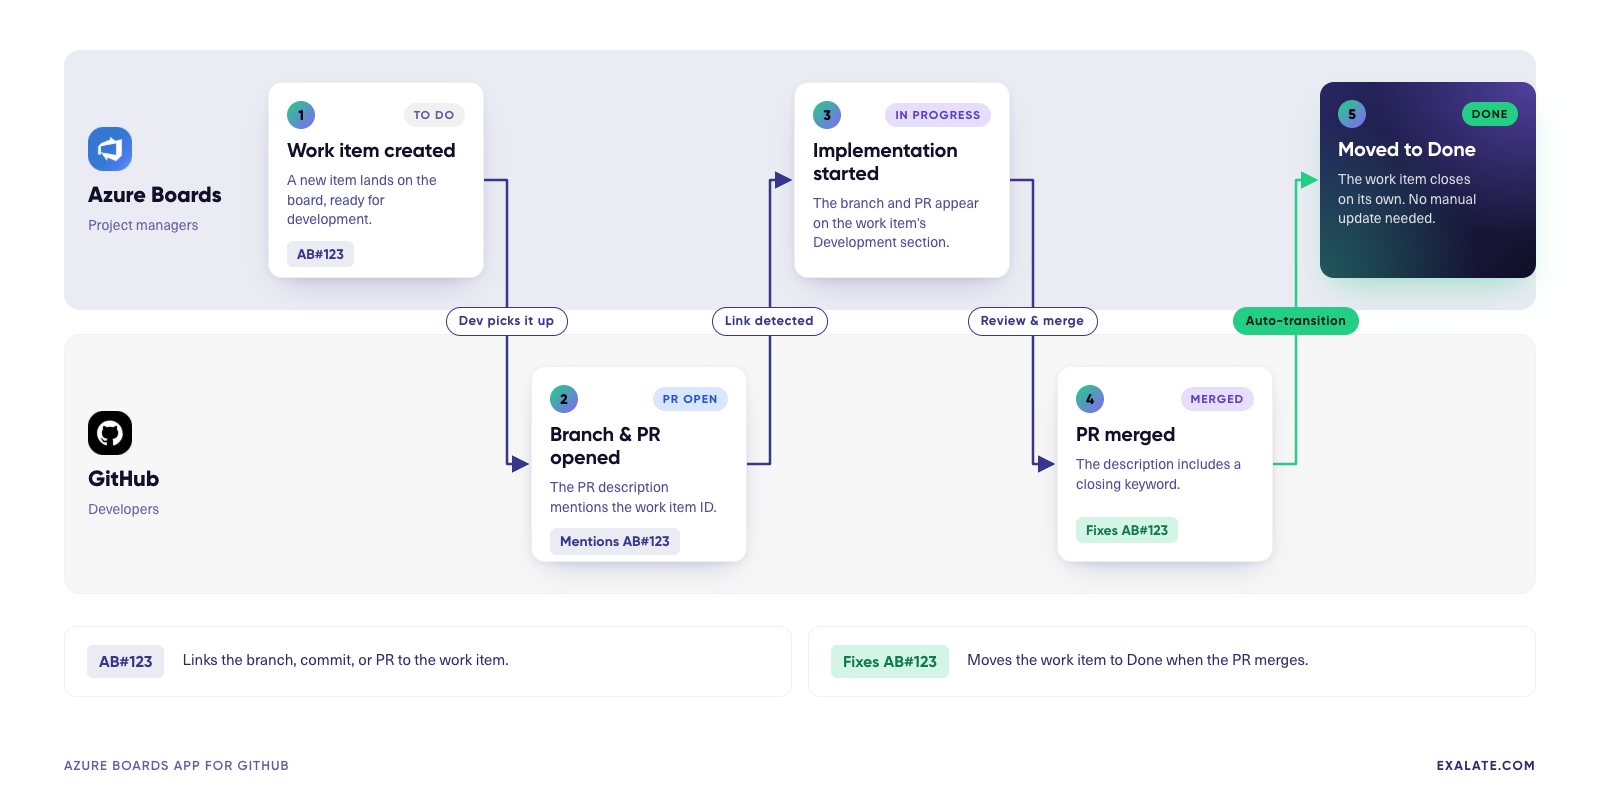The width and height of the screenshot is (1600, 800).
Task: Click the IN PROGRESS status badge
Action: [938, 115]
